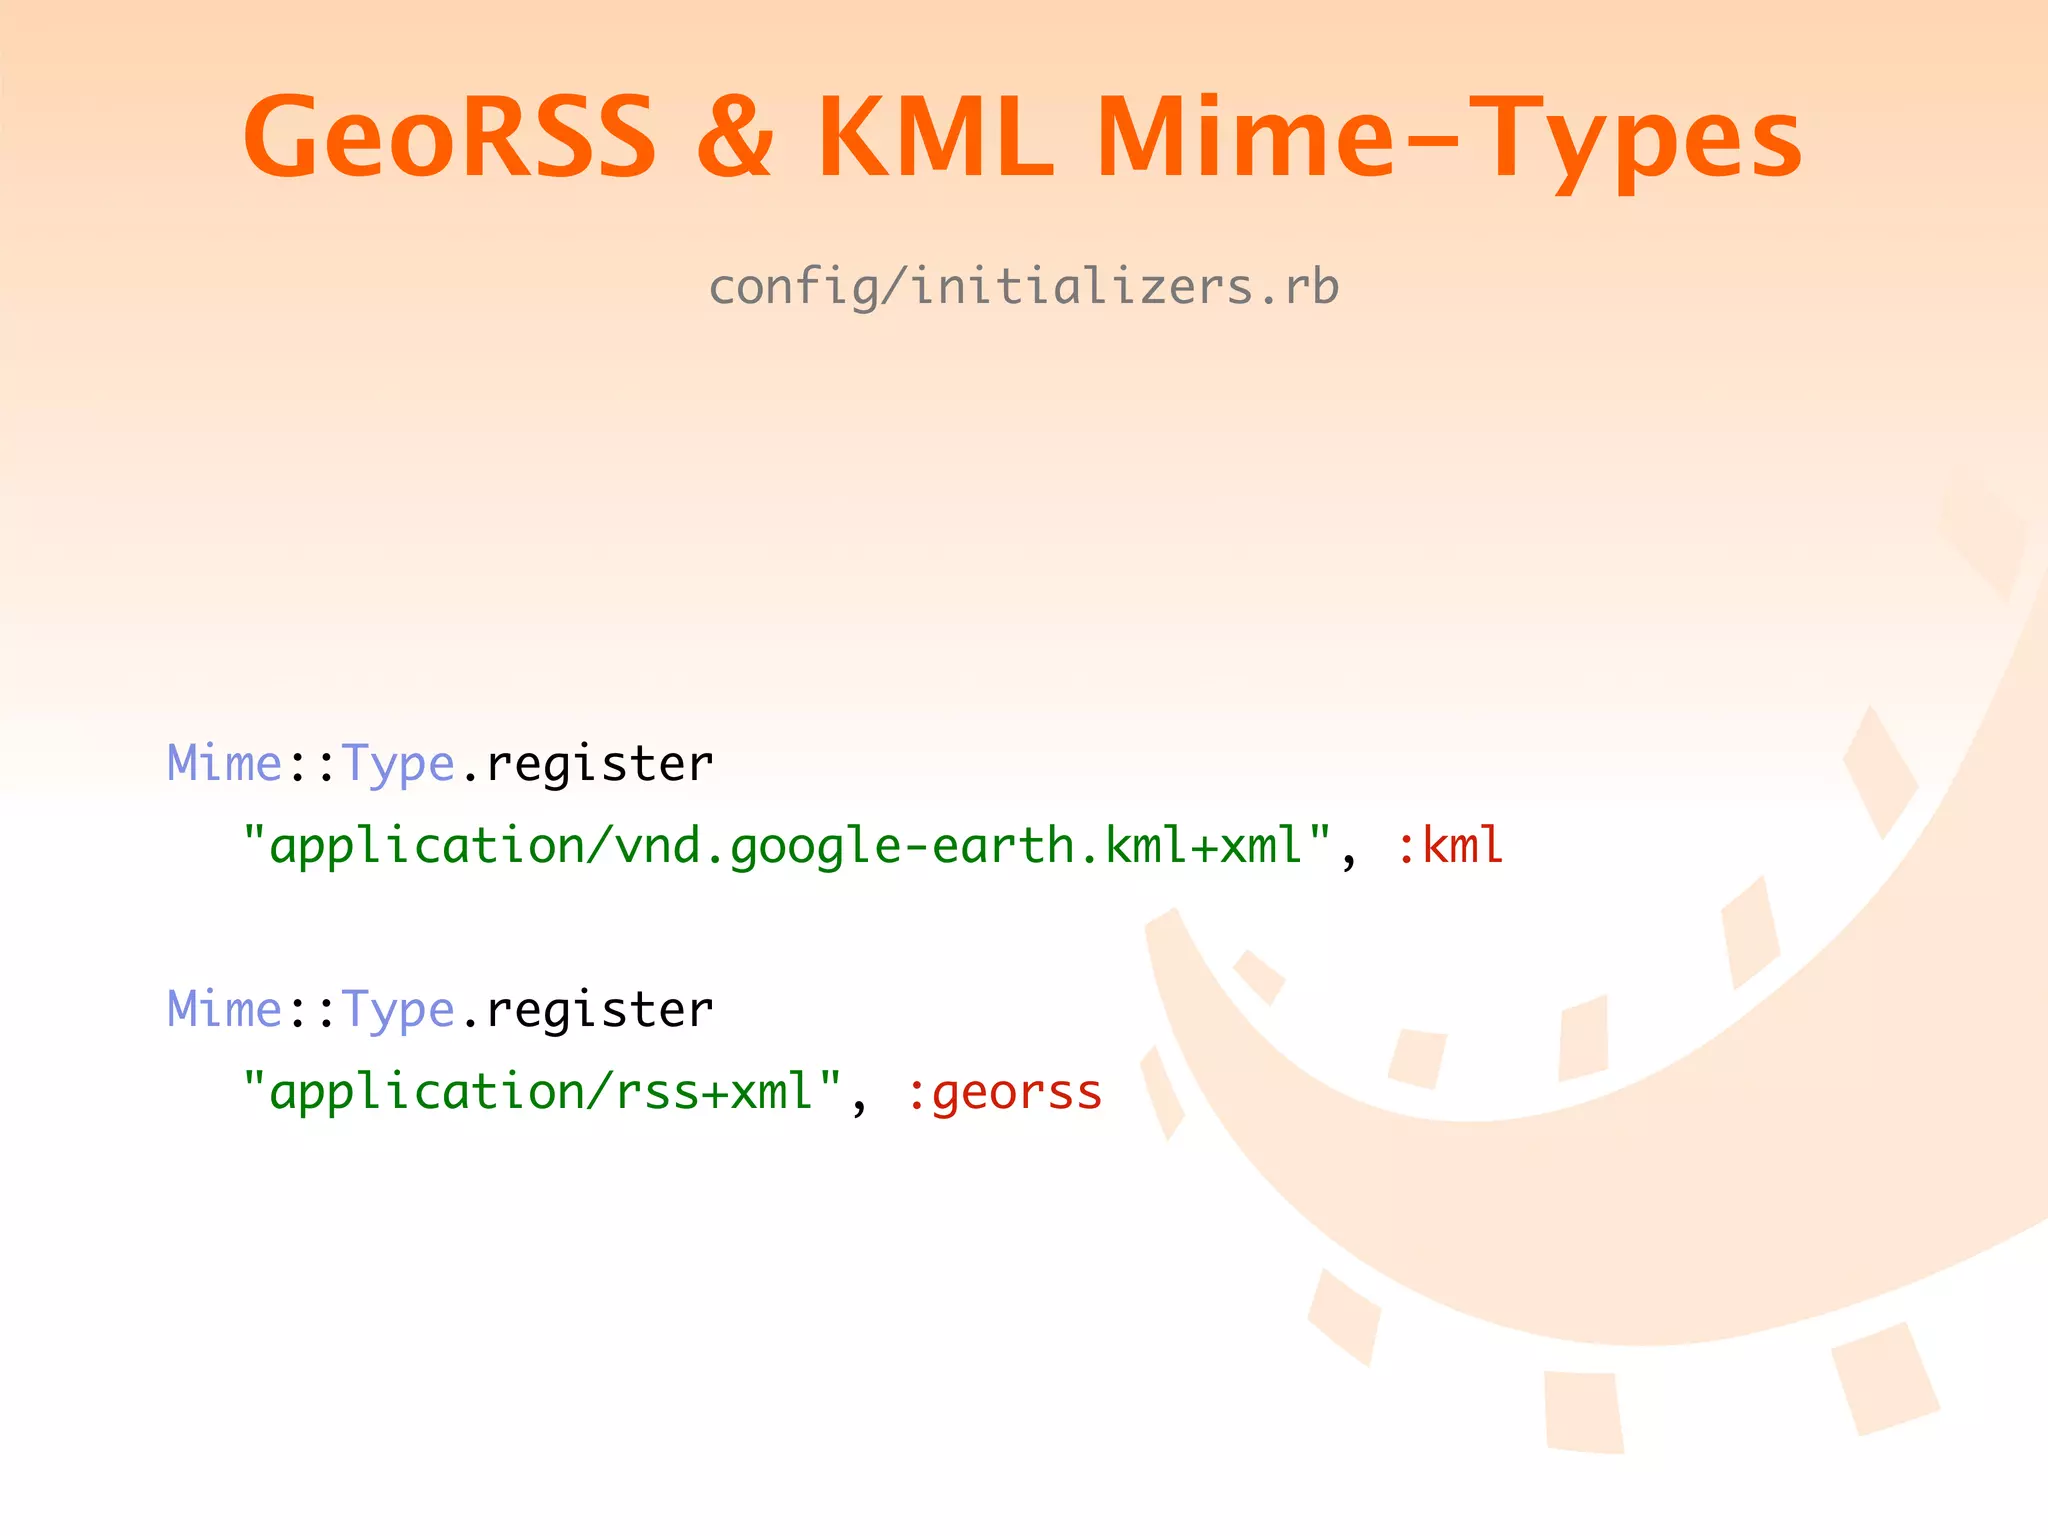The height and width of the screenshot is (1536, 2048).
Task: Click the ampersand in the title
Action: pyautogui.click(x=735, y=137)
